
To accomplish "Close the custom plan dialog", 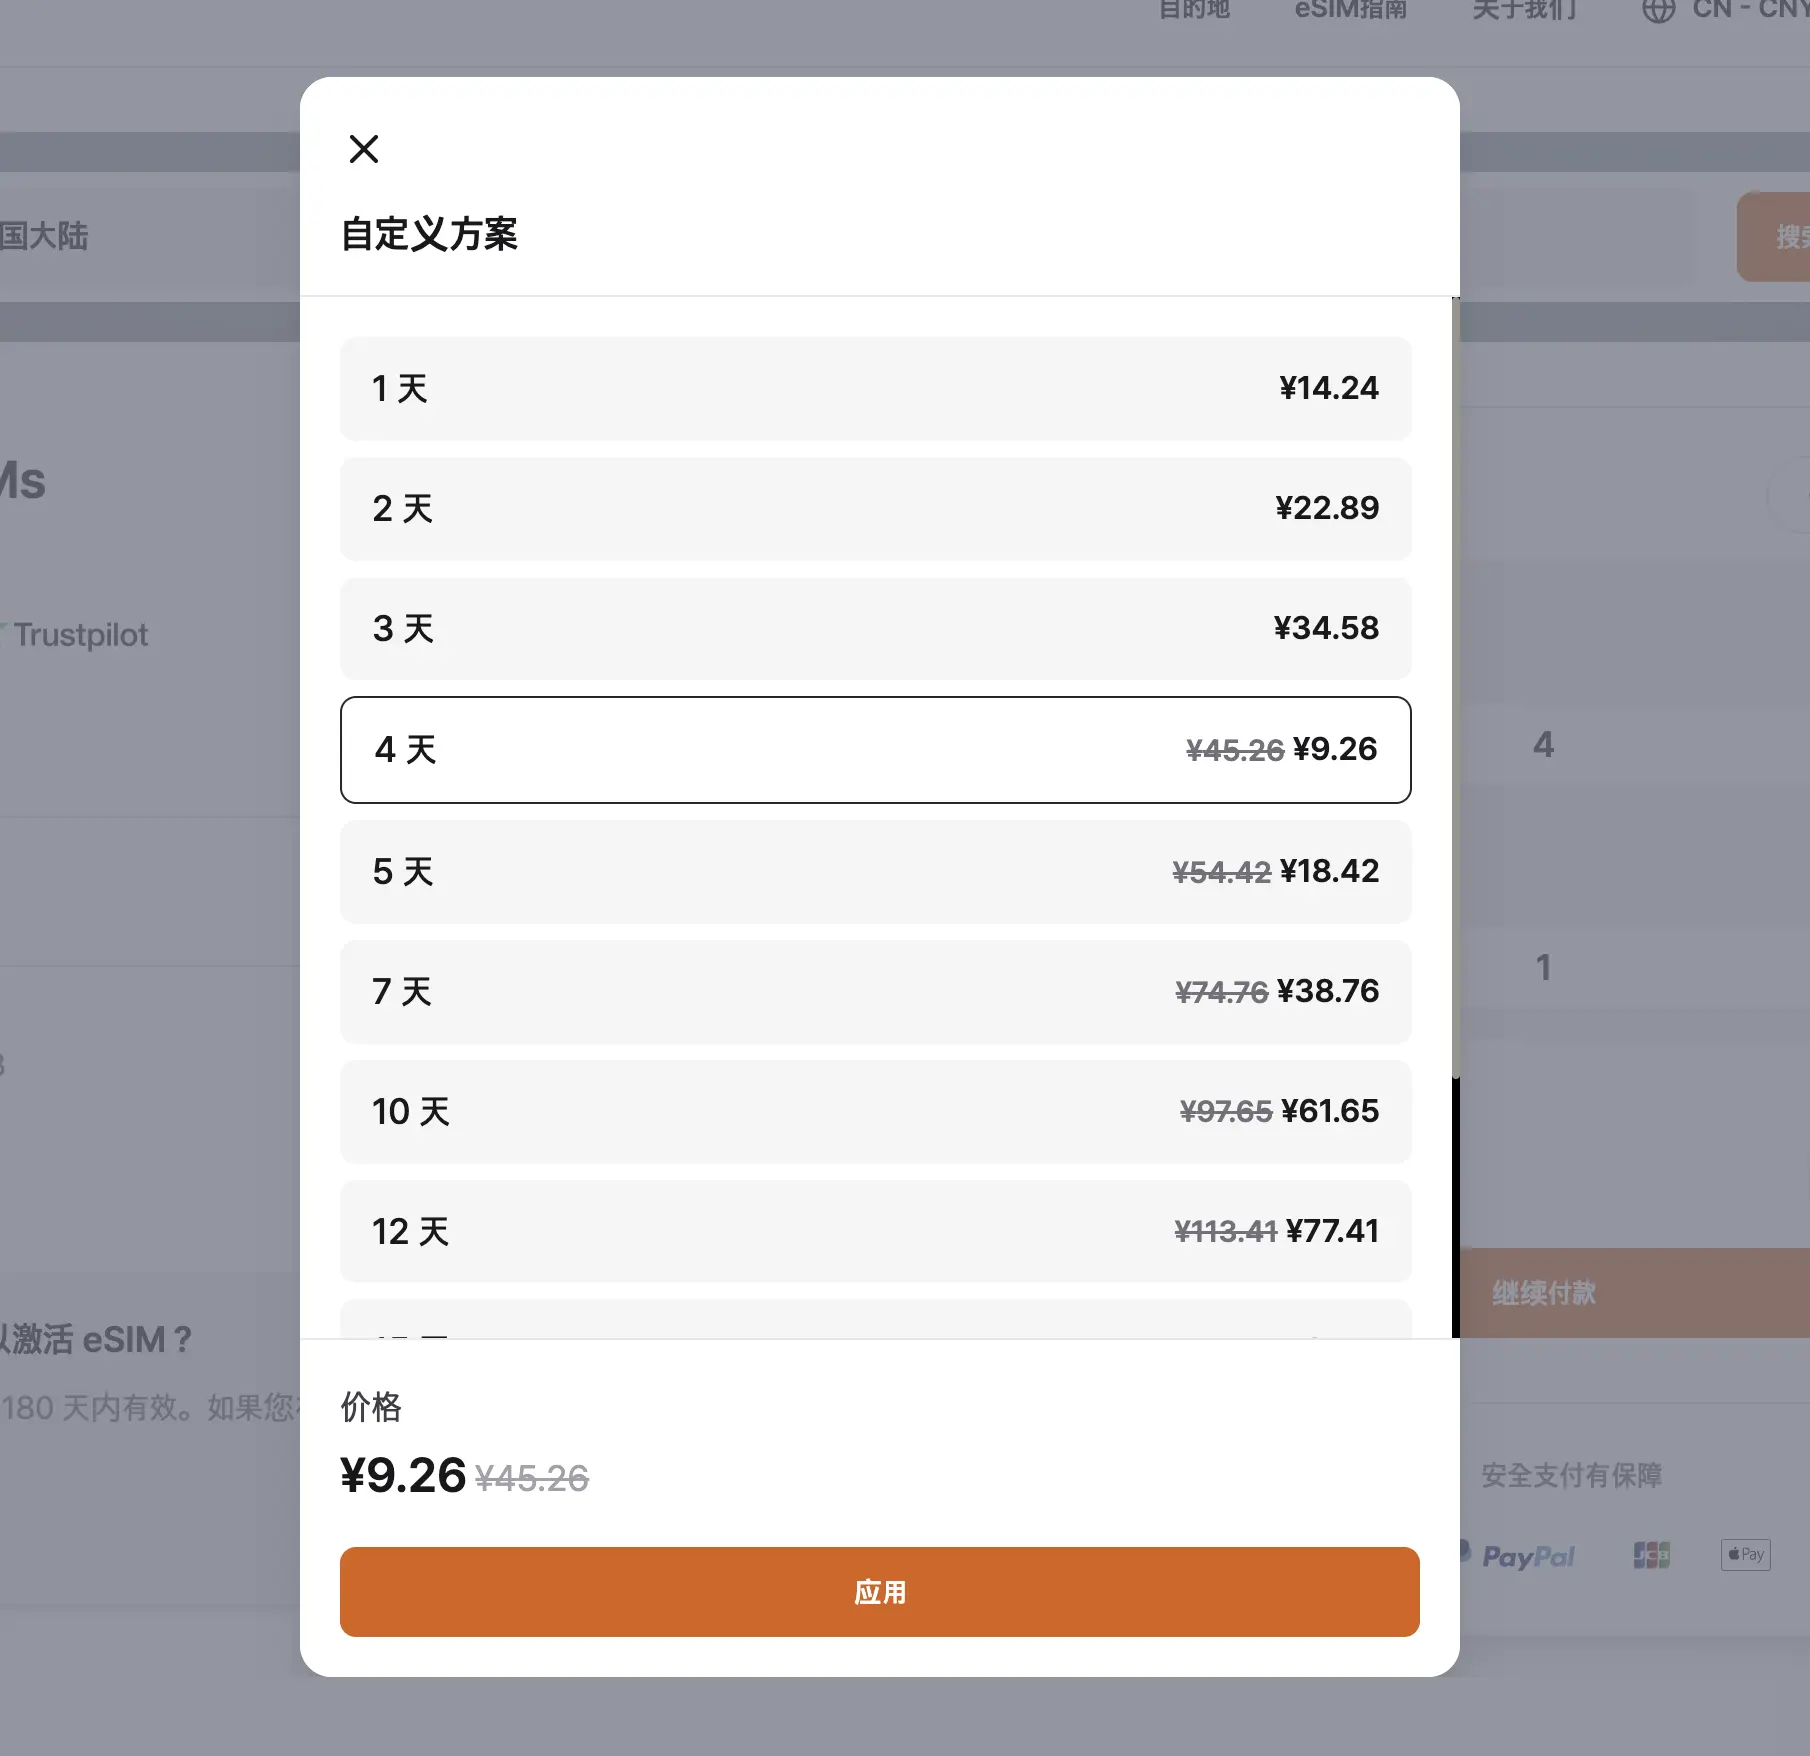I will 364,149.
